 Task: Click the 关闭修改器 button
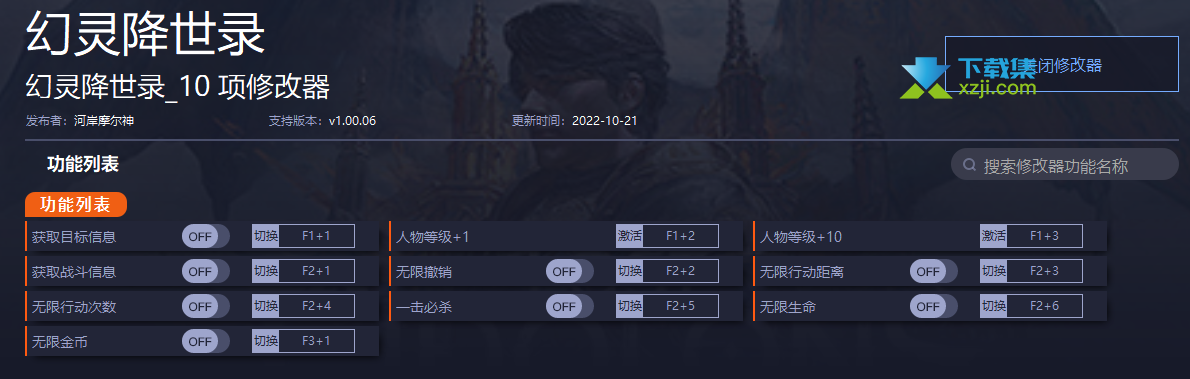[x=1062, y=65]
